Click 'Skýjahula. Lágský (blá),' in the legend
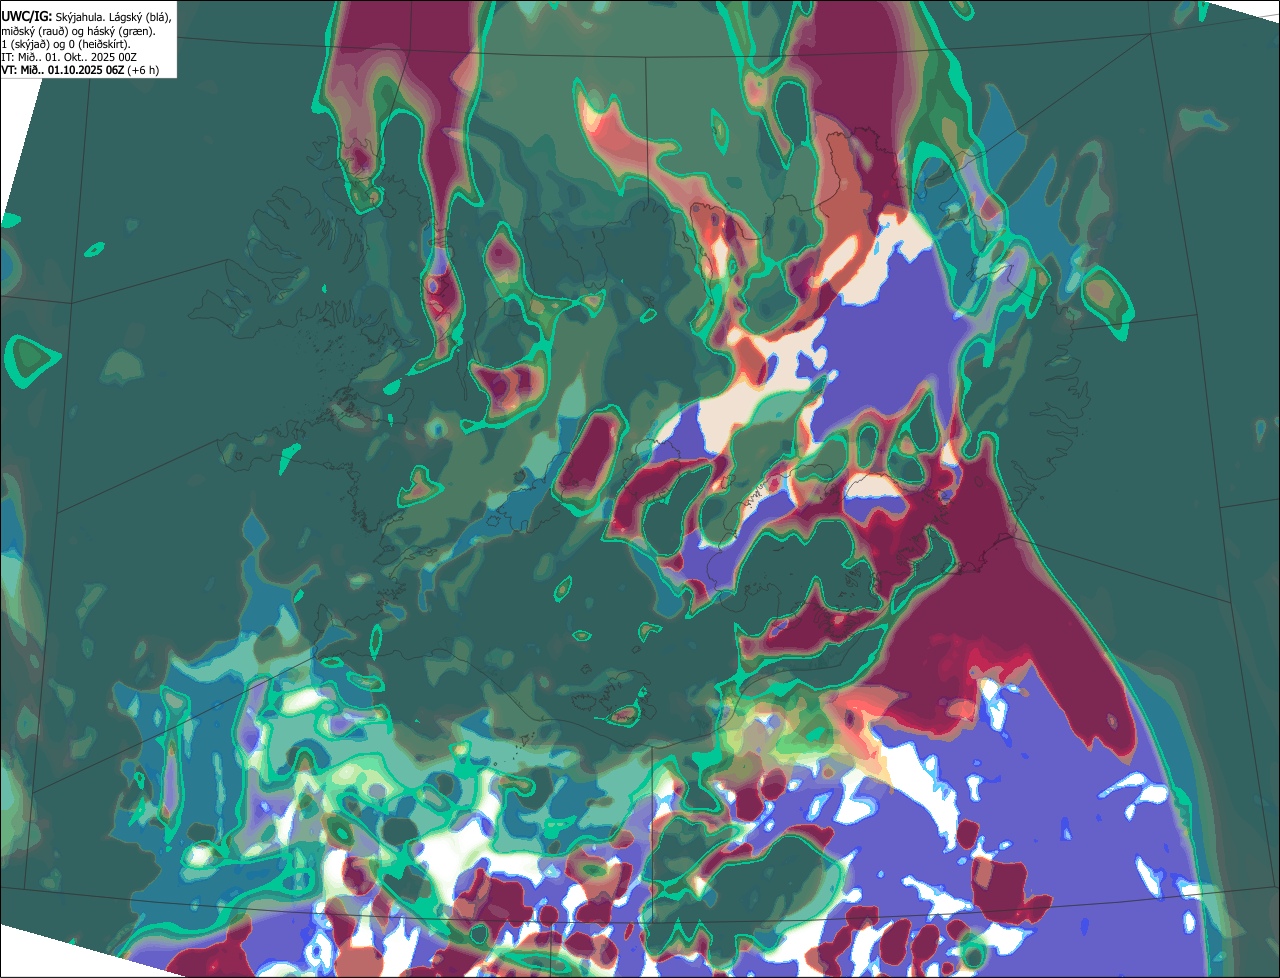1280x978 pixels. click(x=113, y=17)
